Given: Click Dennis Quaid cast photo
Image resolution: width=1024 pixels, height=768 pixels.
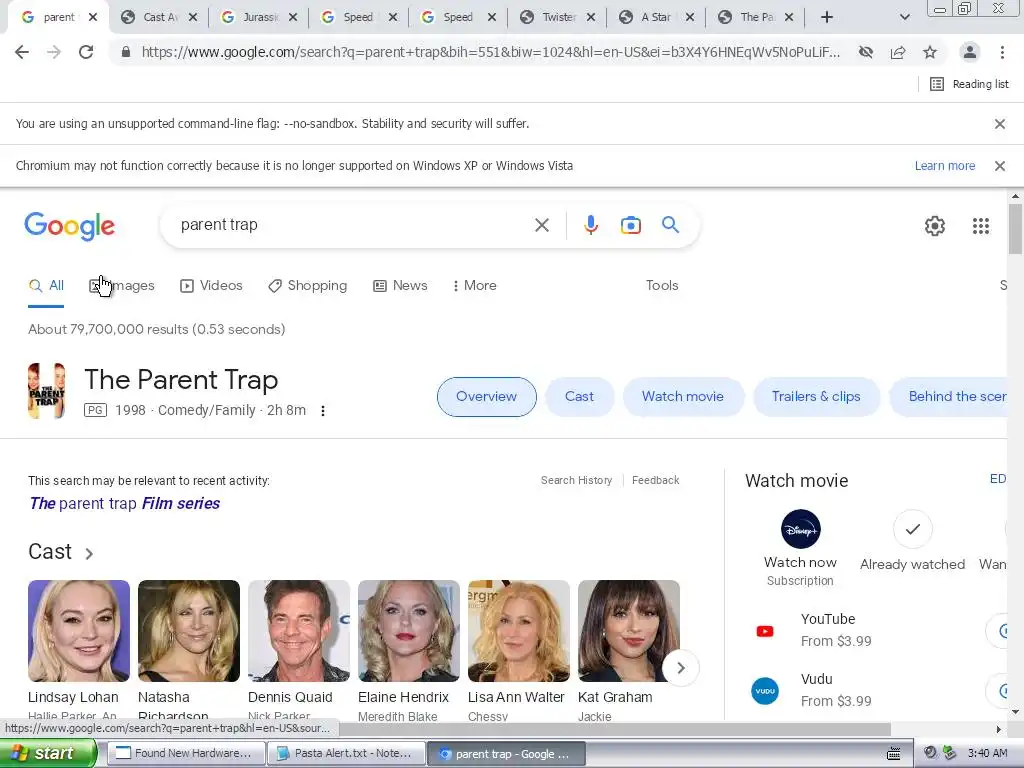Looking at the screenshot, I should point(298,631).
